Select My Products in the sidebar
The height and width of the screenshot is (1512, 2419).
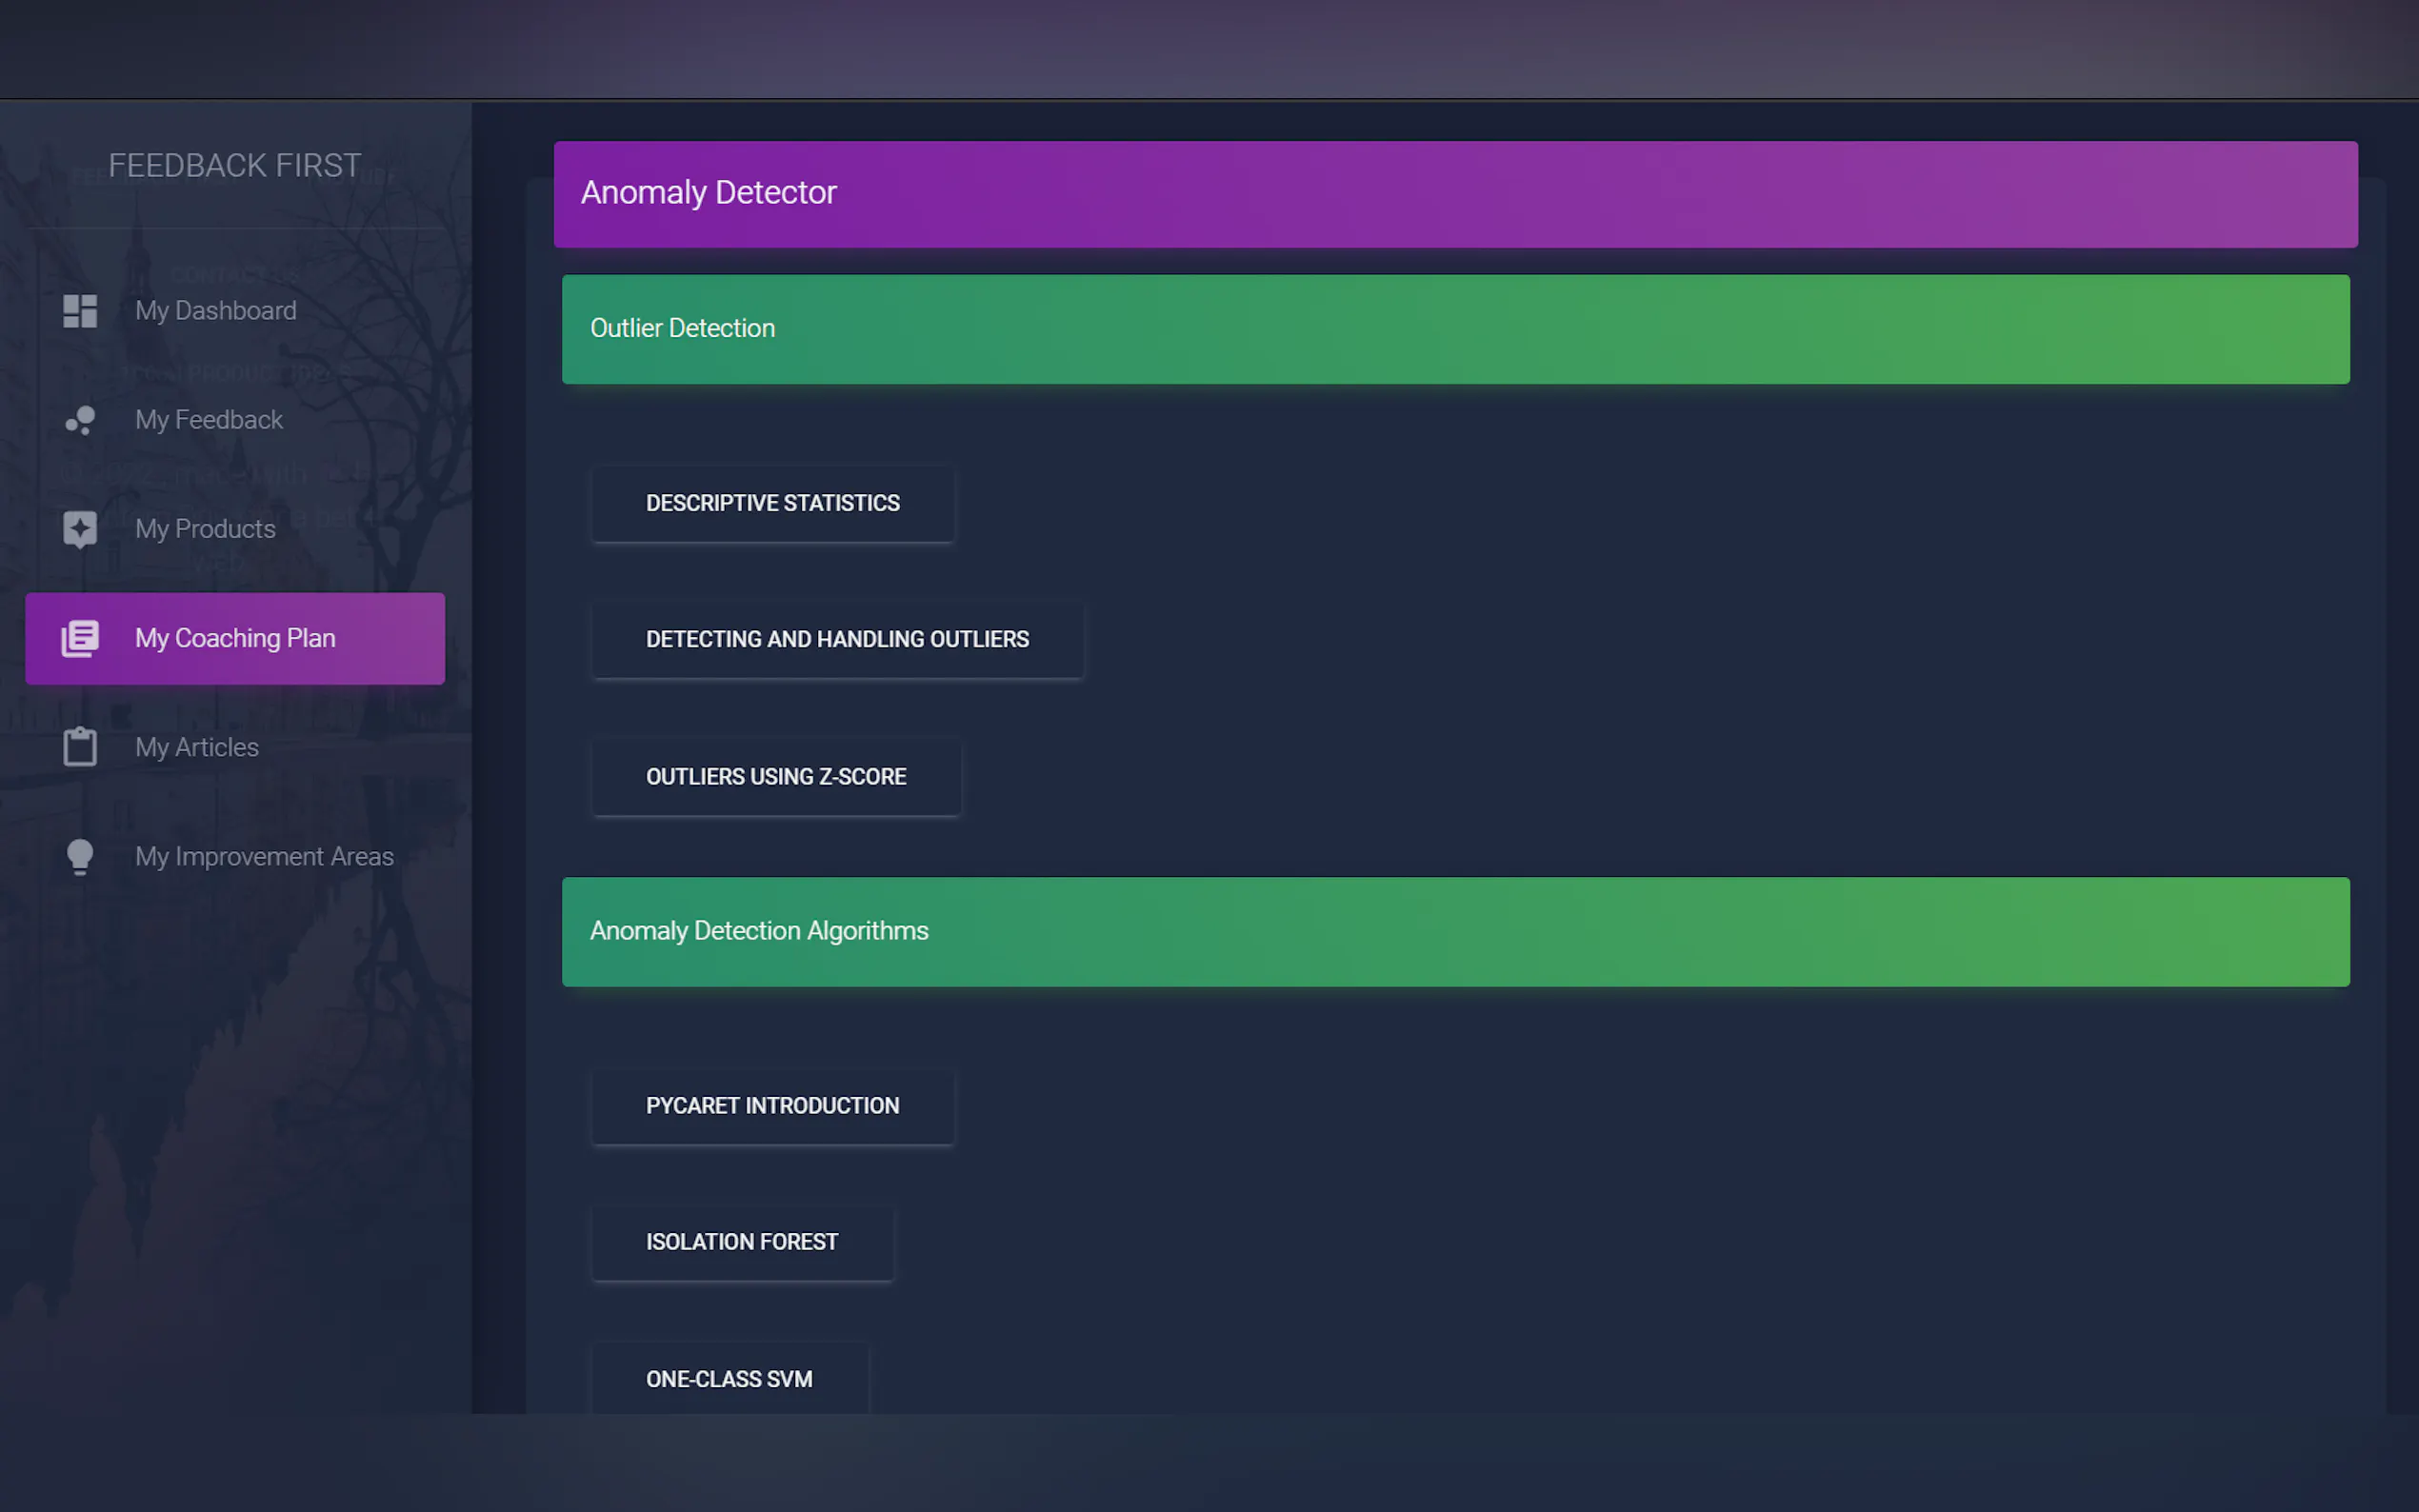point(205,529)
